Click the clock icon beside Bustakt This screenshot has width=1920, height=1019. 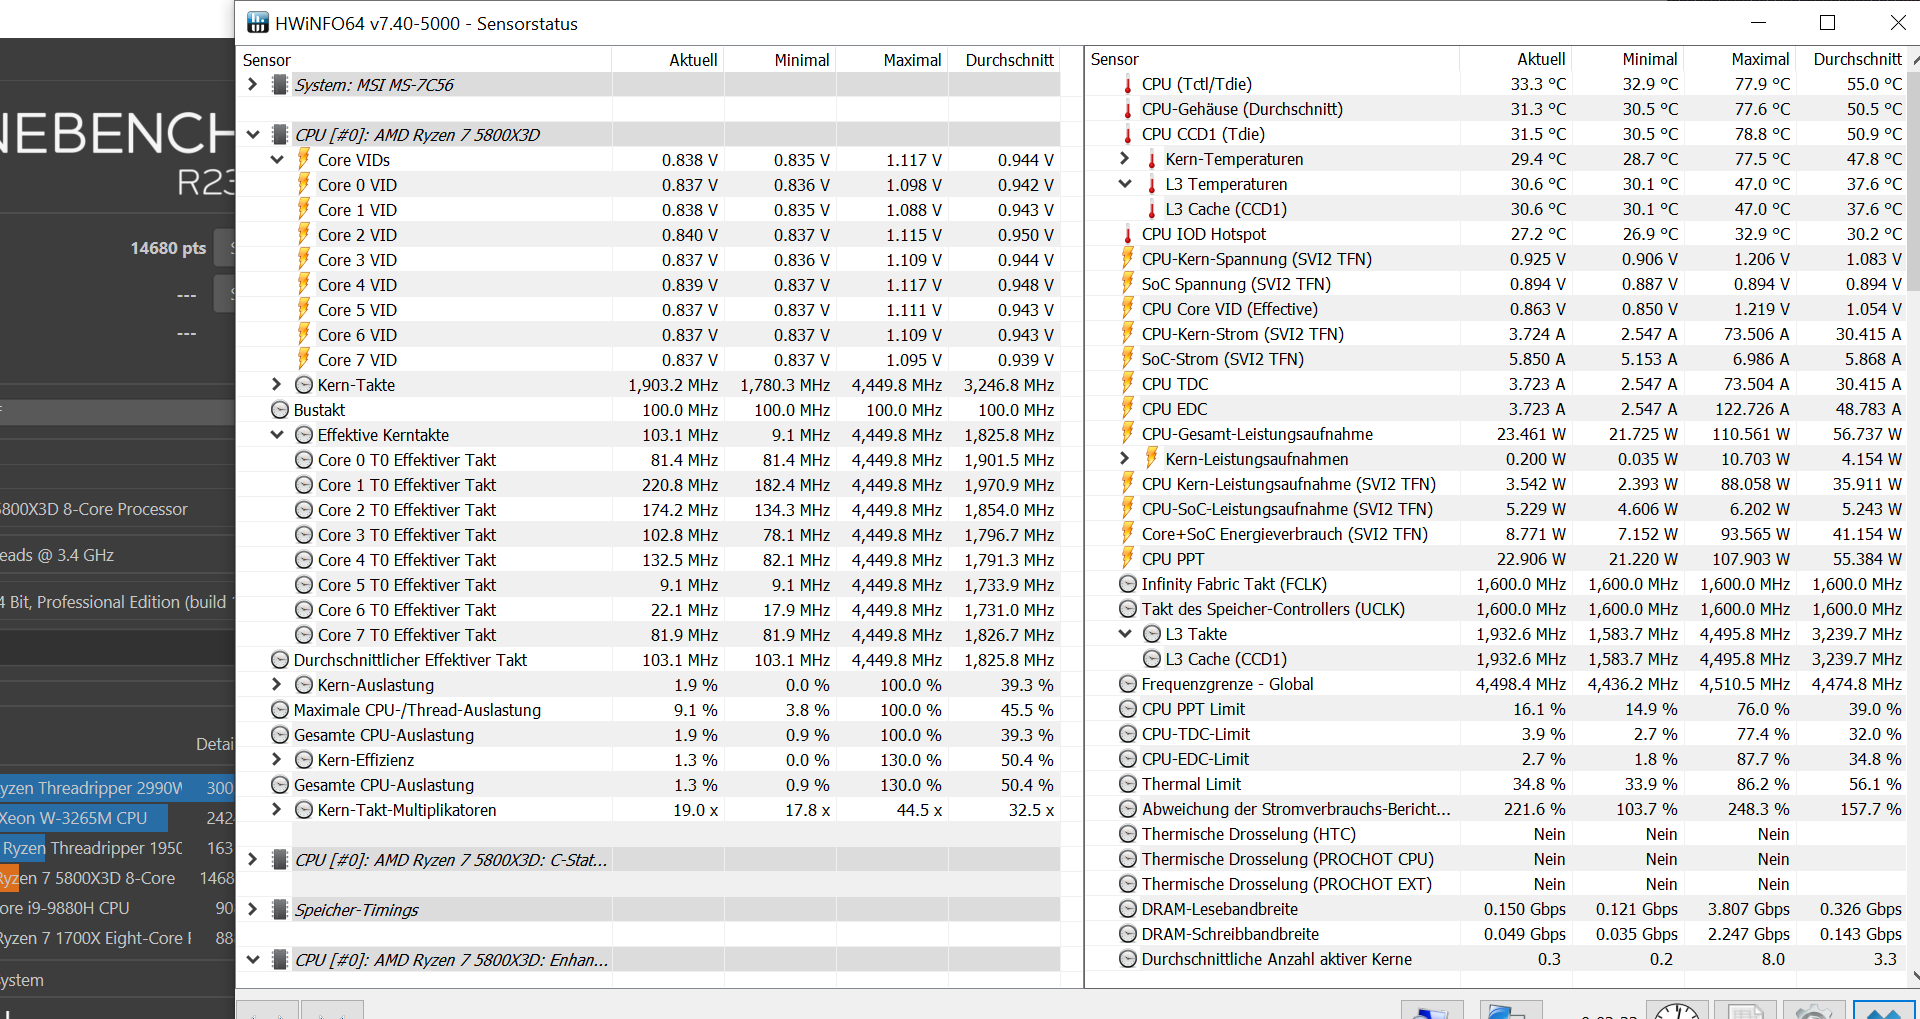(x=280, y=410)
